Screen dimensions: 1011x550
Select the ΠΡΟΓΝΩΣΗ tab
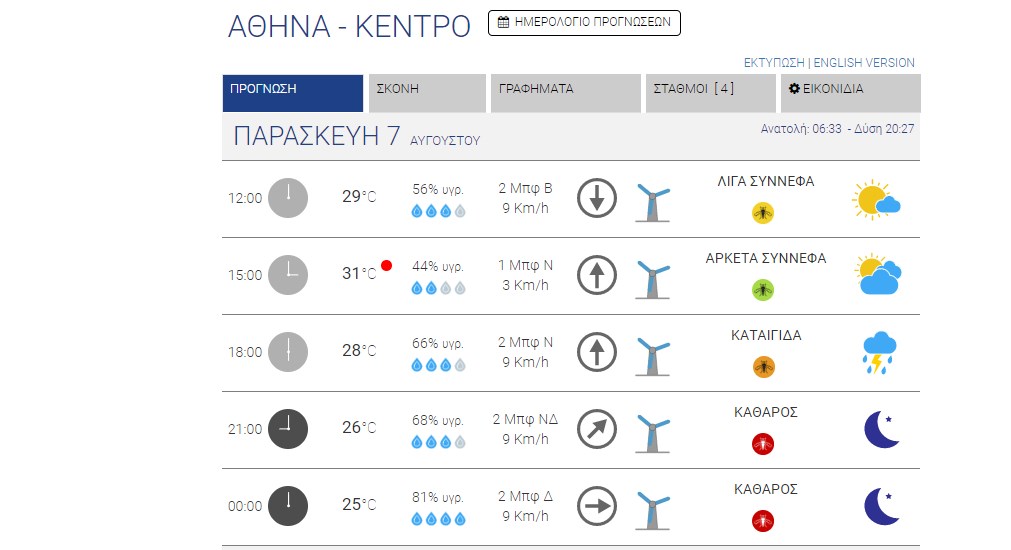[x=293, y=93]
